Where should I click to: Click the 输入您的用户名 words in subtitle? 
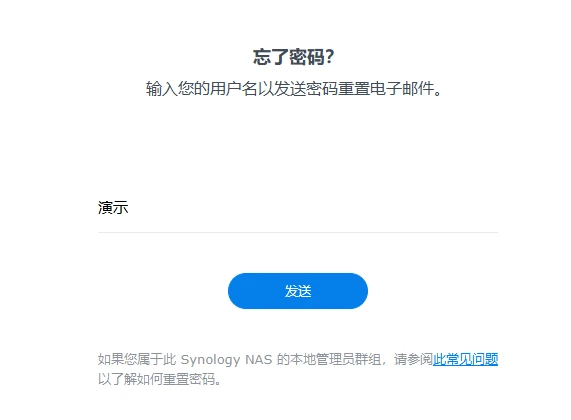click(202, 89)
